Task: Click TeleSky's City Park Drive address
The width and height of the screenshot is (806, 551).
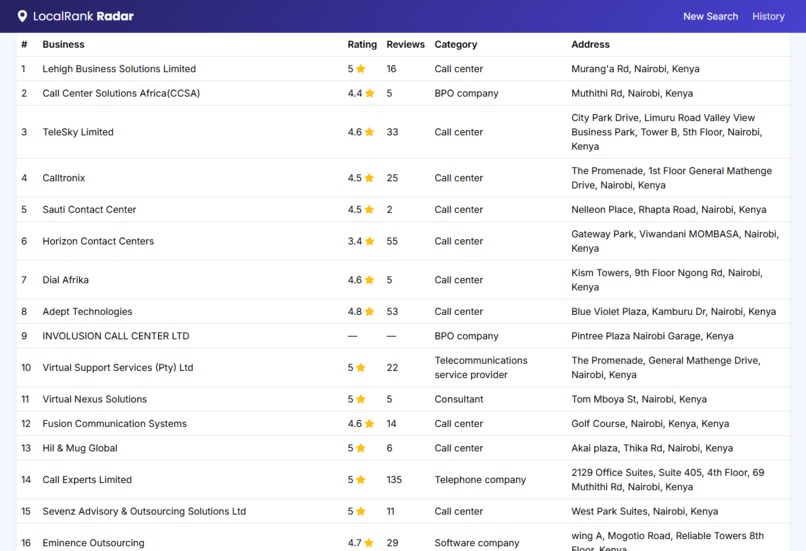Action: (x=667, y=132)
